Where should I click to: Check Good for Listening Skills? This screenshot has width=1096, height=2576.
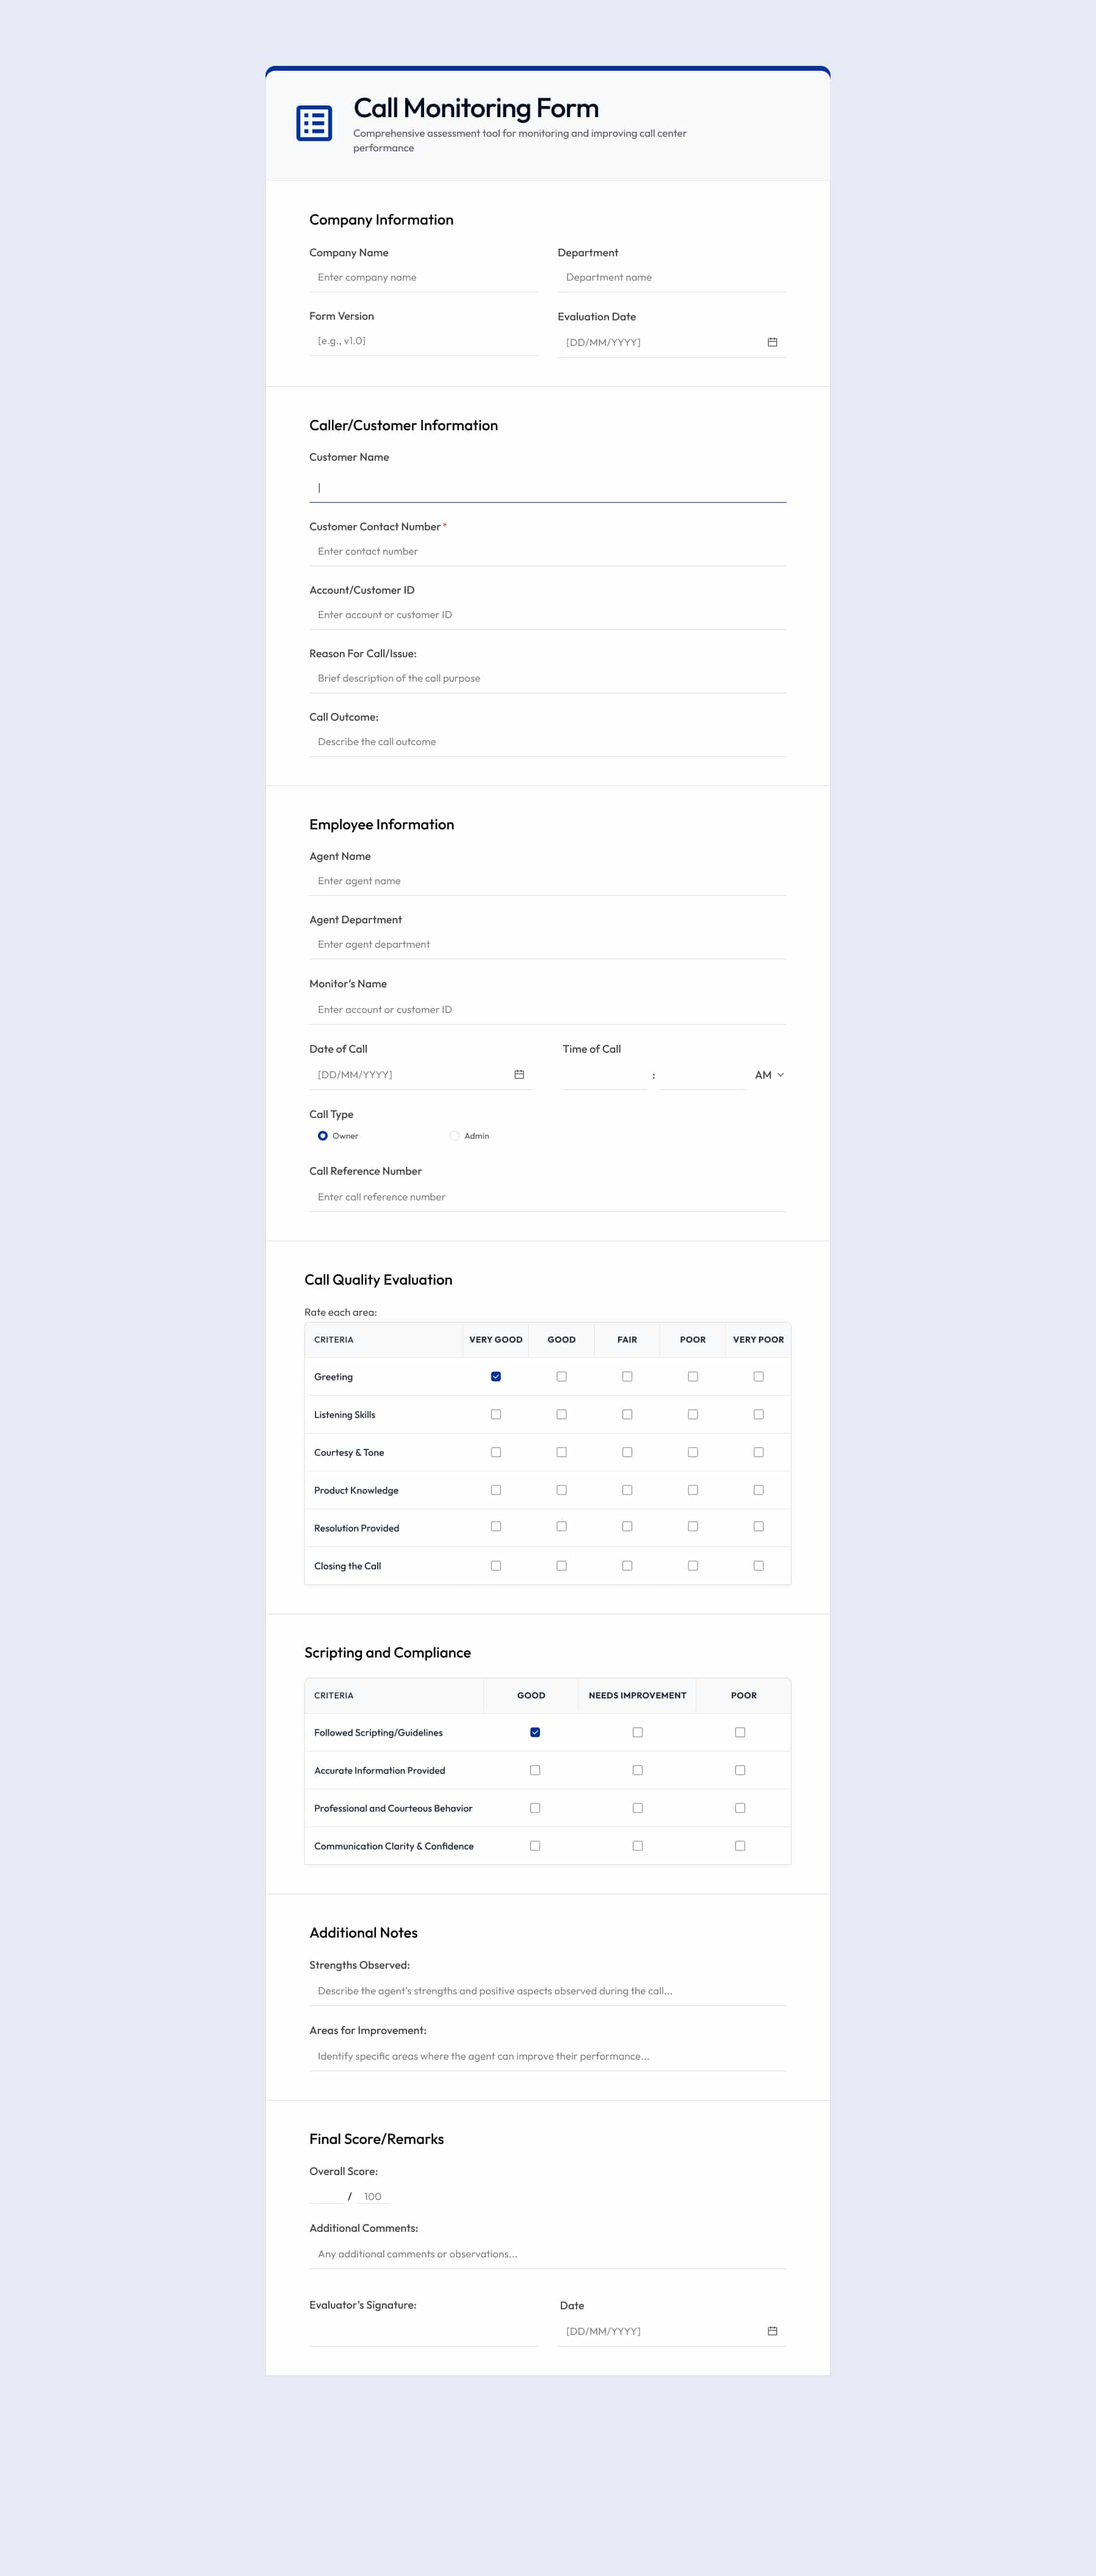tap(561, 1414)
